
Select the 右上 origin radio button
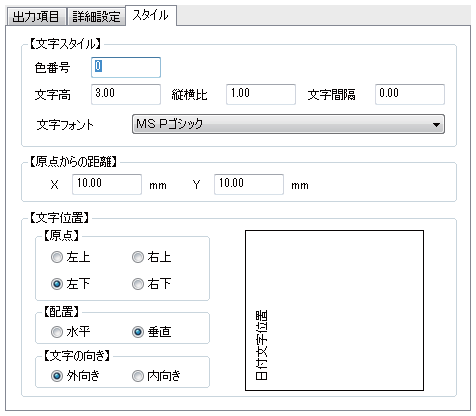pos(138,257)
